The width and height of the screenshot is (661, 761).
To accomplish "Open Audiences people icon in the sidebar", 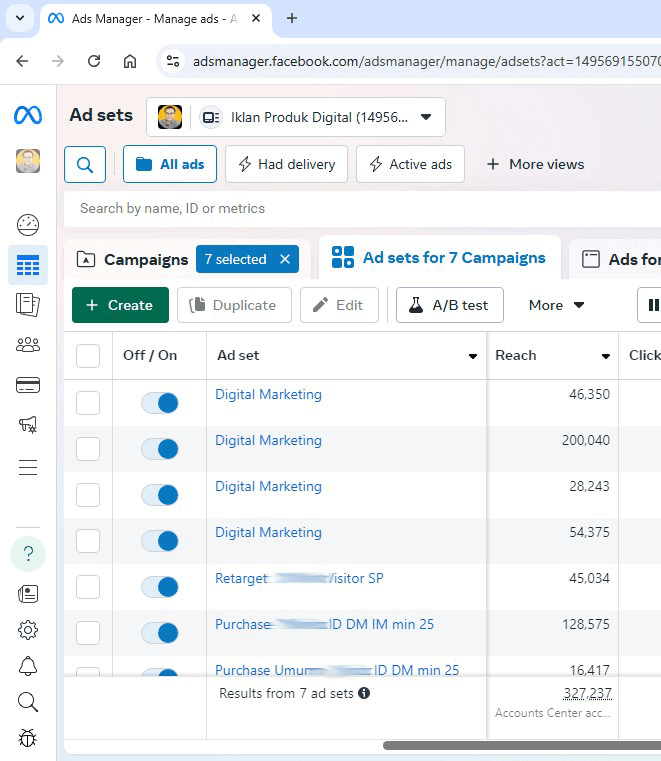I will click(x=28, y=345).
